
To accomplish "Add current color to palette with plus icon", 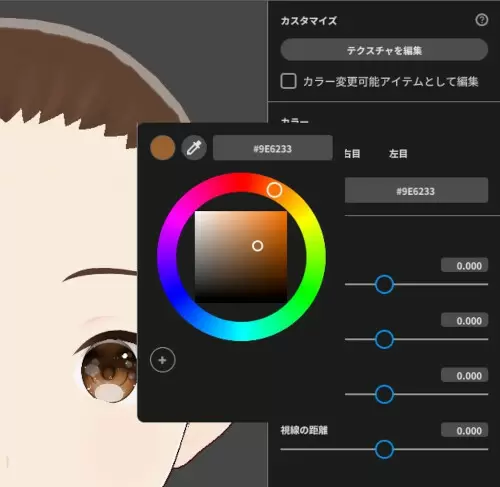I will click(163, 360).
